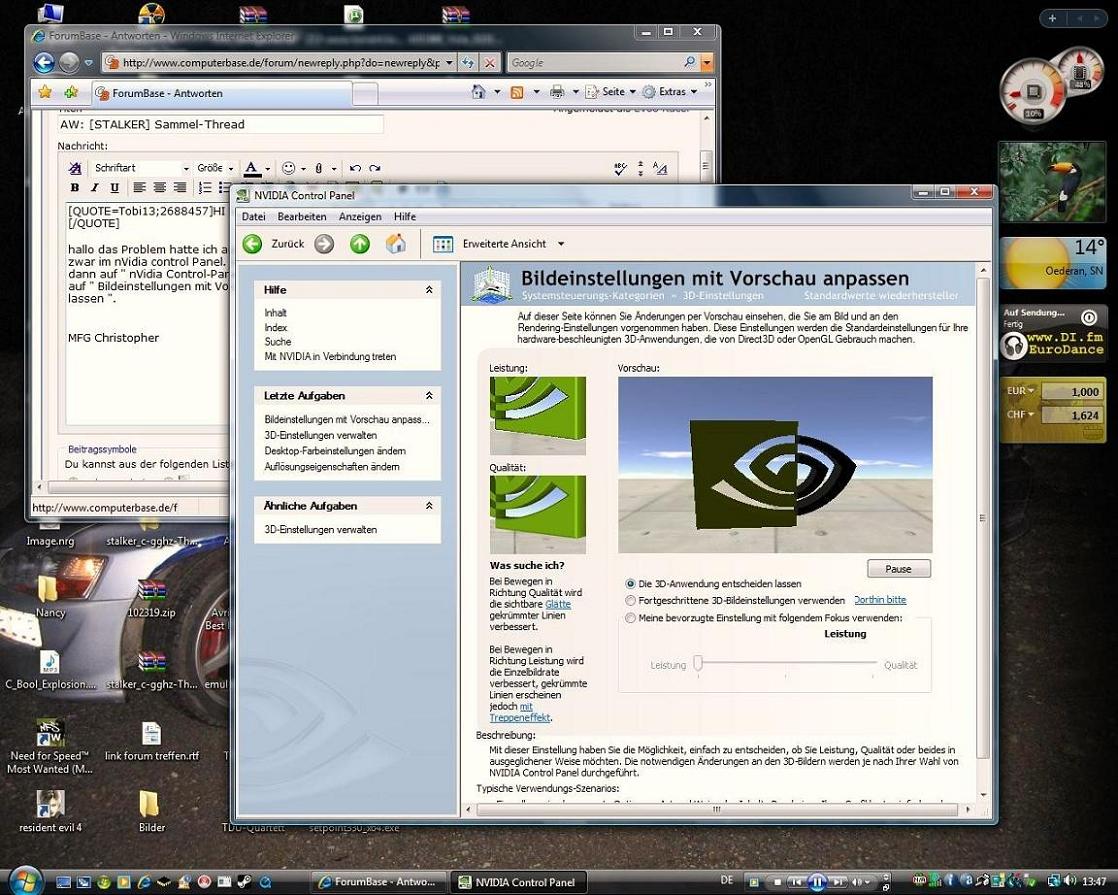Screen dimensions: 1118x895
Task: Click the red stop icon in Internet Explorer
Action: tap(490, 63)
